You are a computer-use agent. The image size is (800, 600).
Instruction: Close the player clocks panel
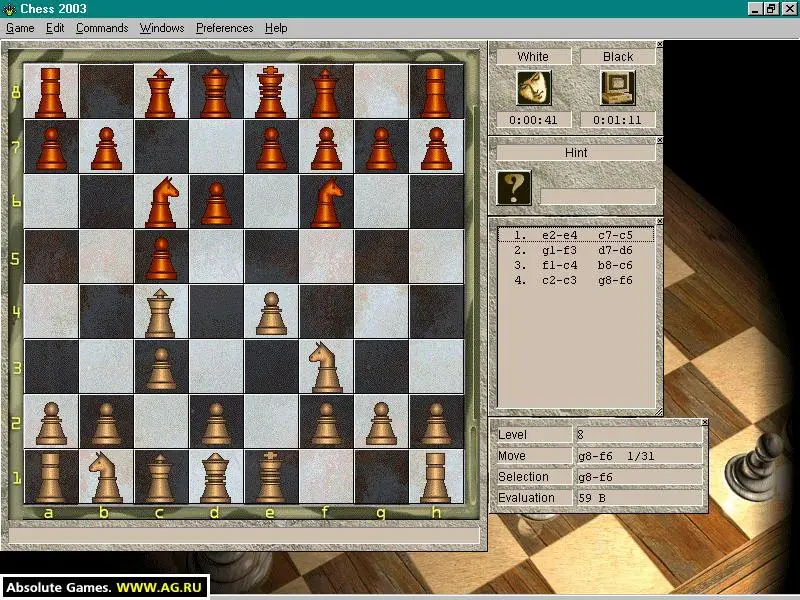(659, 44)
